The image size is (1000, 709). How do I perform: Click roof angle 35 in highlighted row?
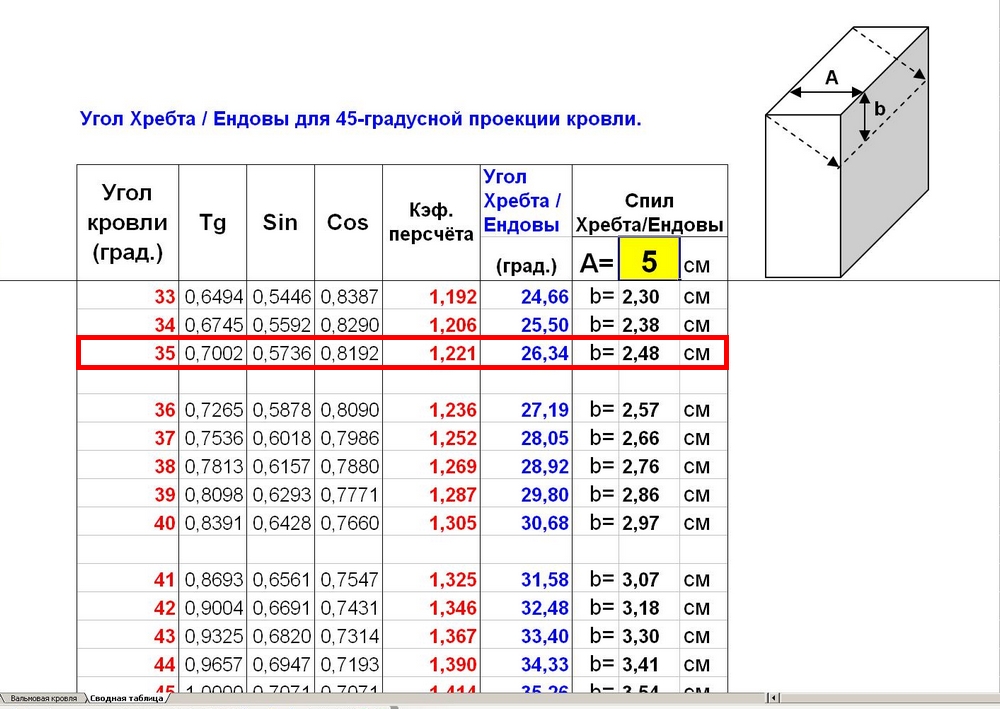coord(163,353)
